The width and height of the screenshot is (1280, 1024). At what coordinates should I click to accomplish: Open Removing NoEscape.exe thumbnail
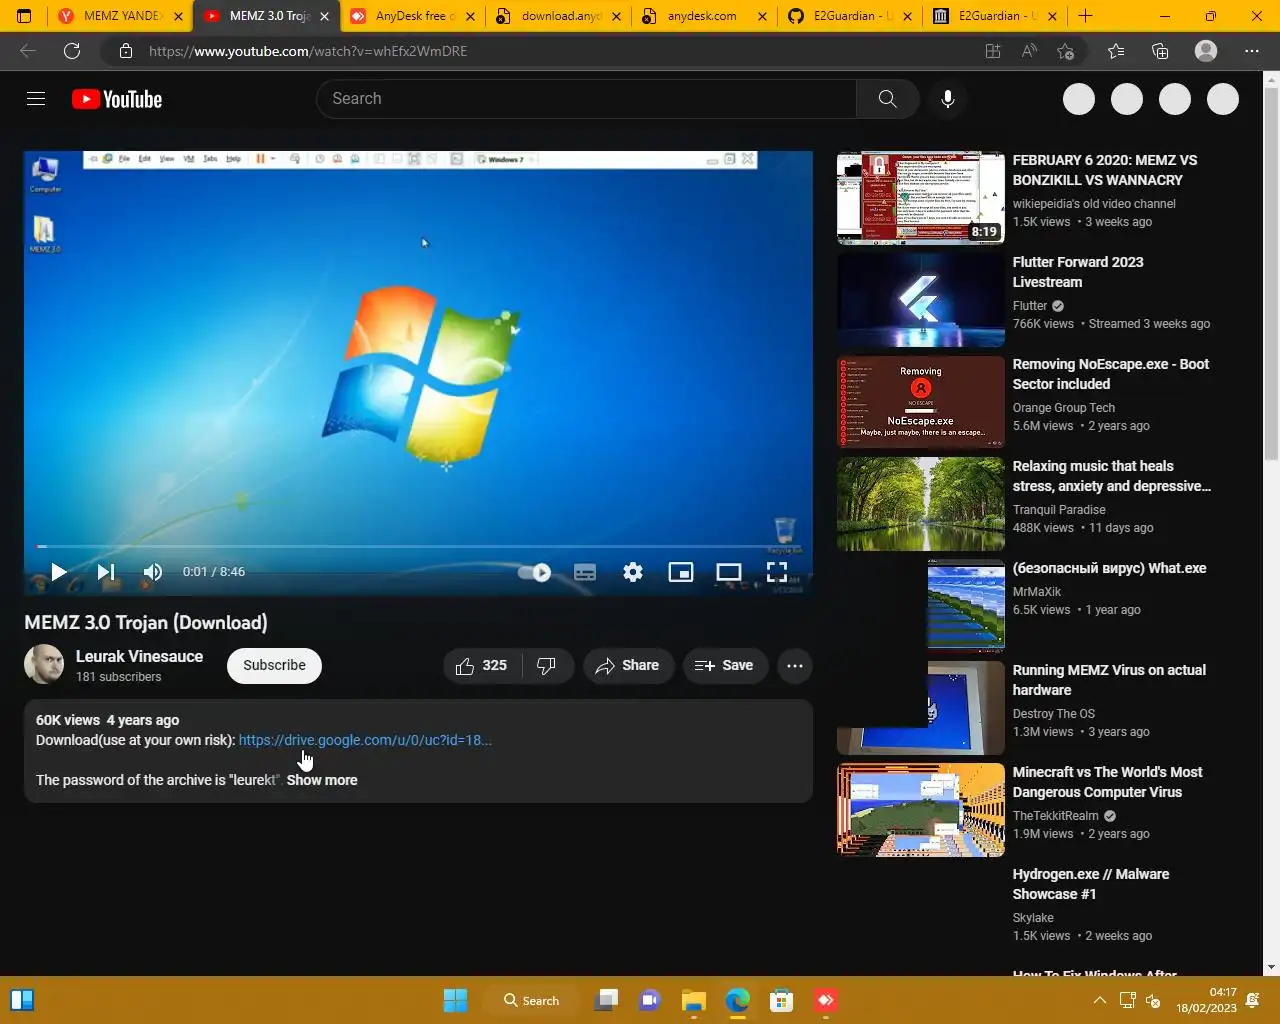pos(921,402)
